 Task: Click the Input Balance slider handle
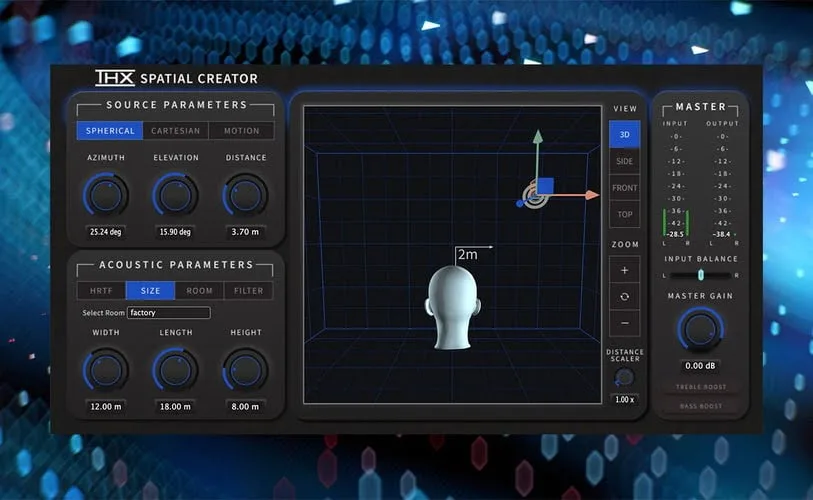coord(701,275)
